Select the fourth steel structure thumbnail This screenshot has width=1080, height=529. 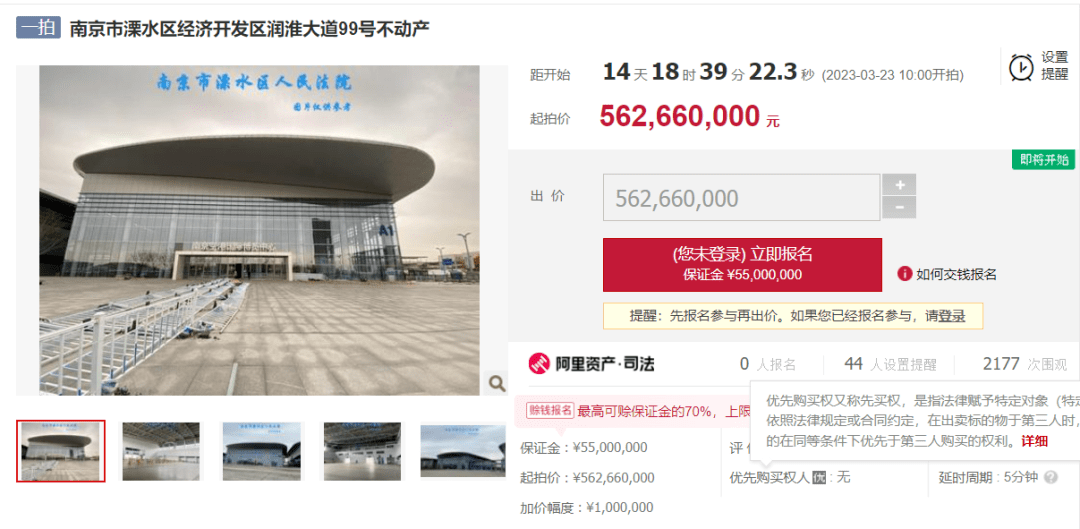362,451
